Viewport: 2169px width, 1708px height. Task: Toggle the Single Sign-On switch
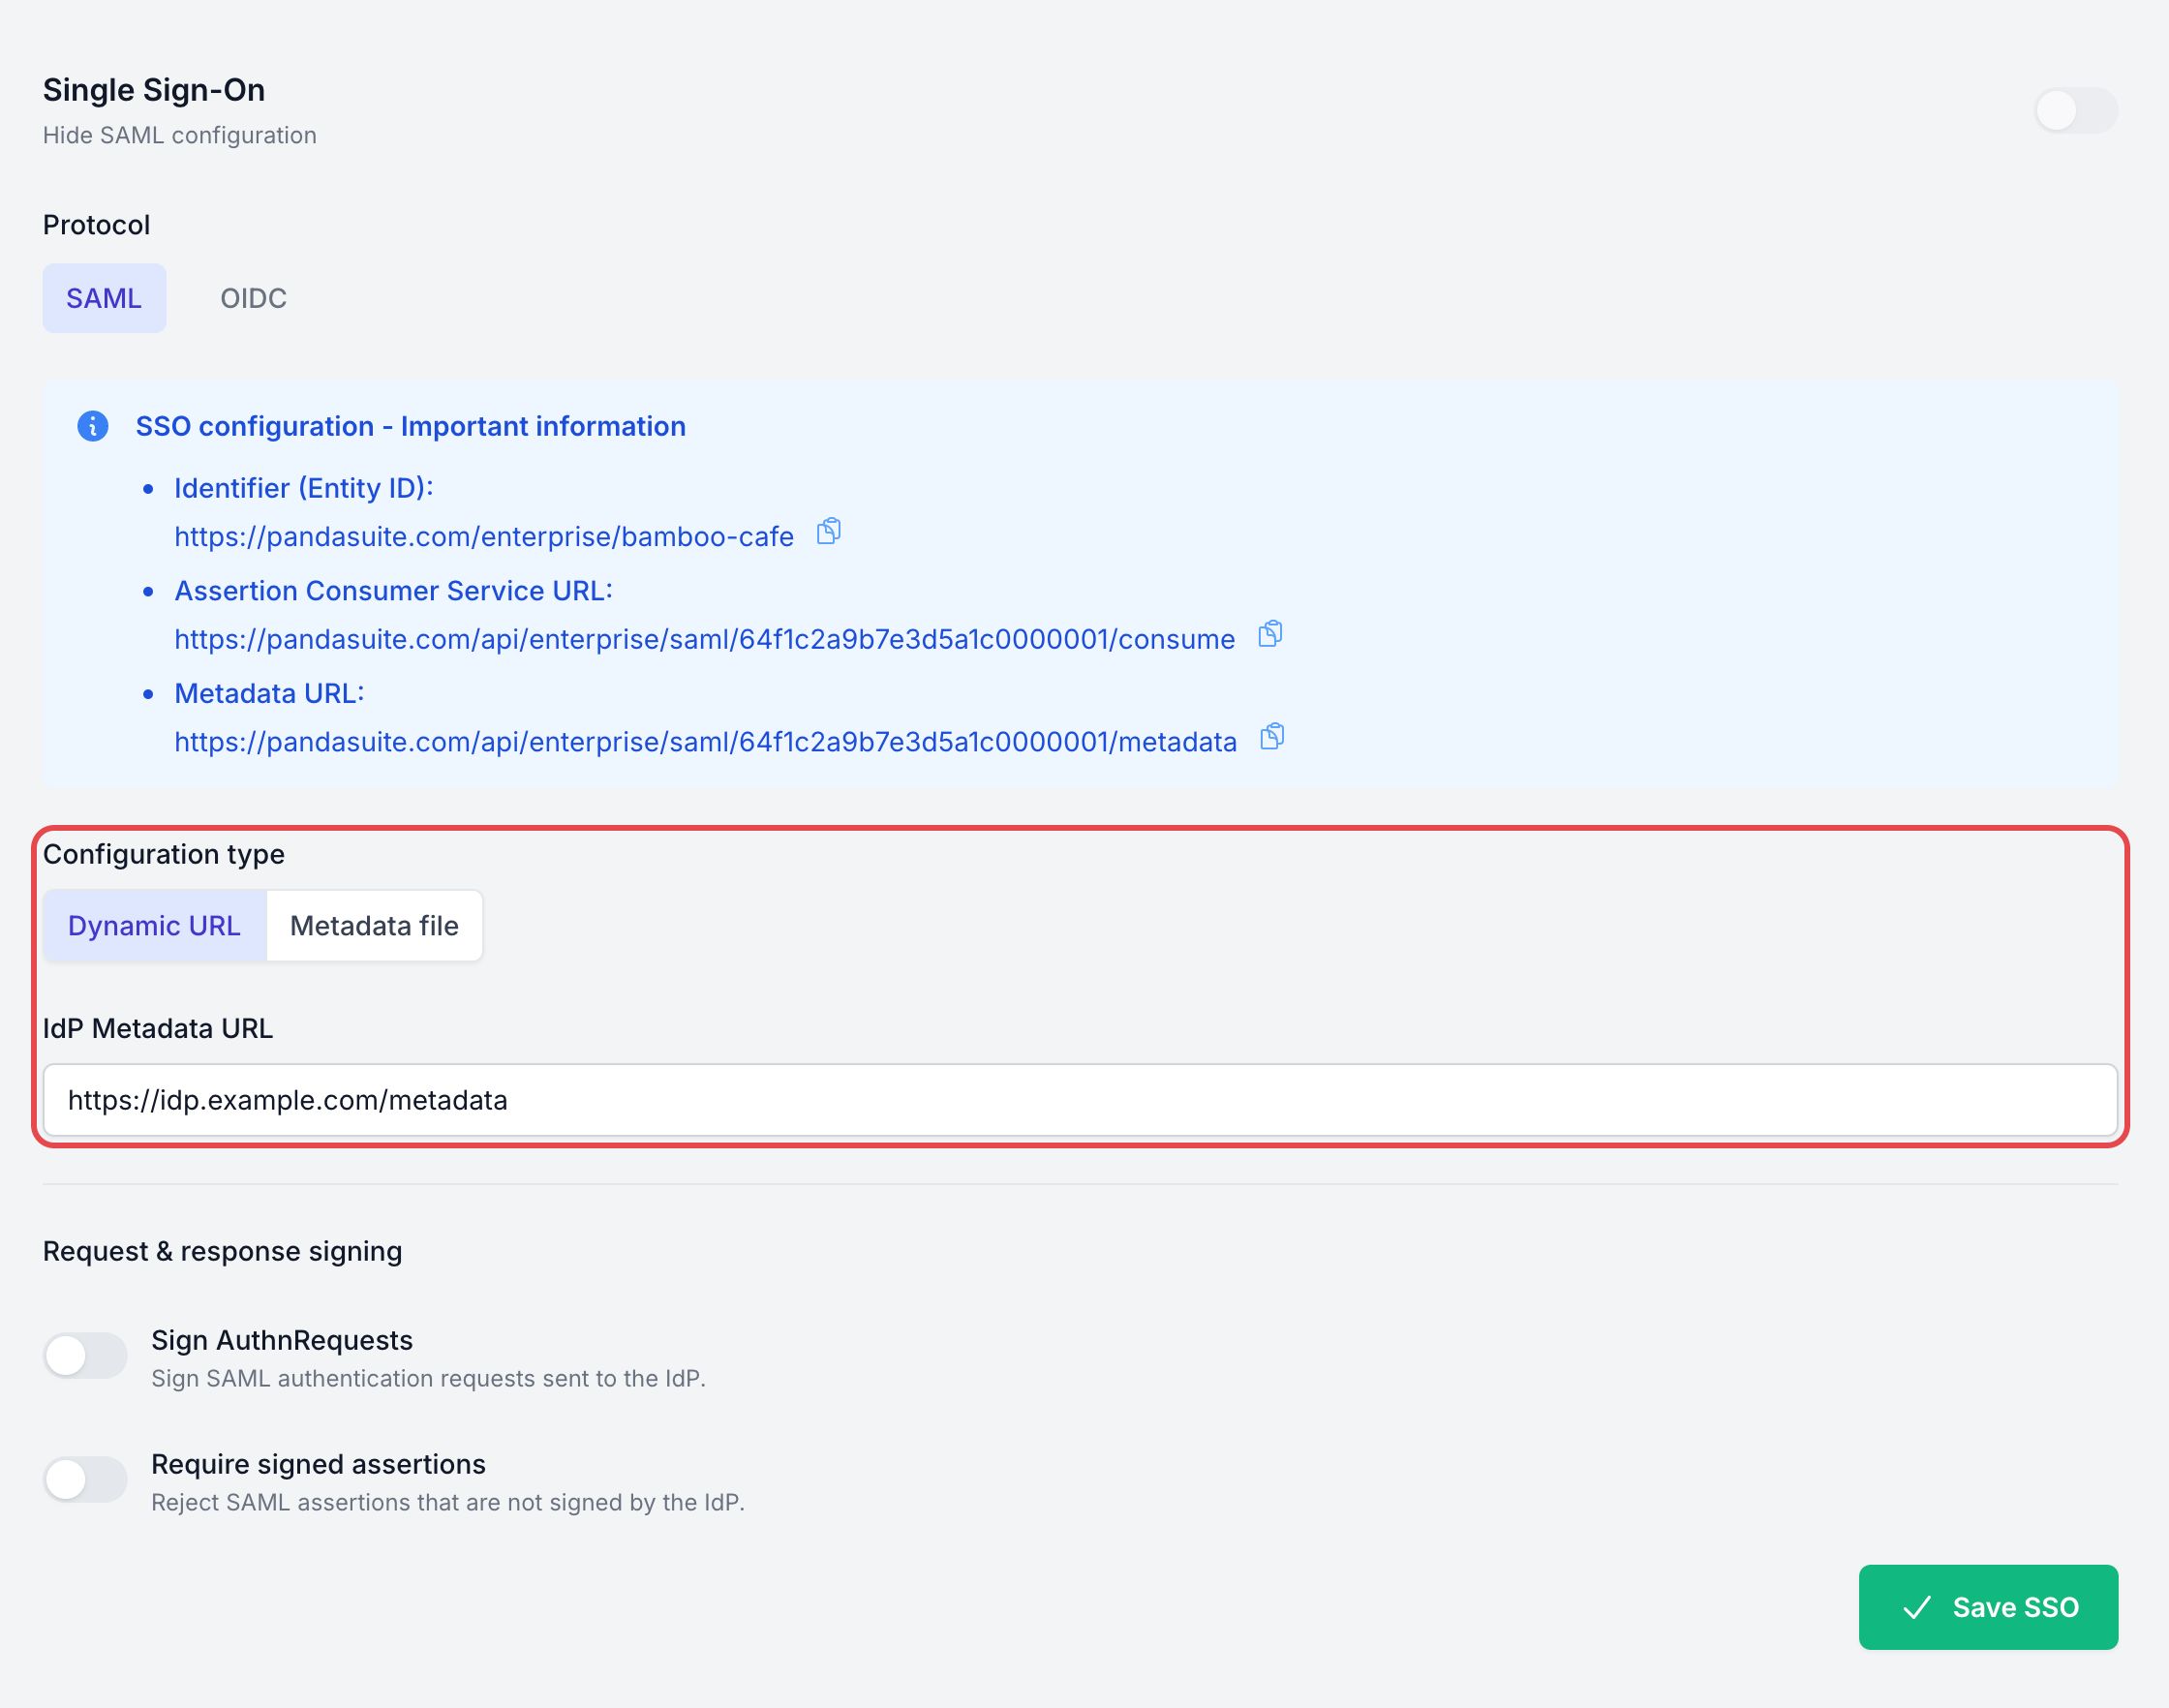(x=2077, y=111)
